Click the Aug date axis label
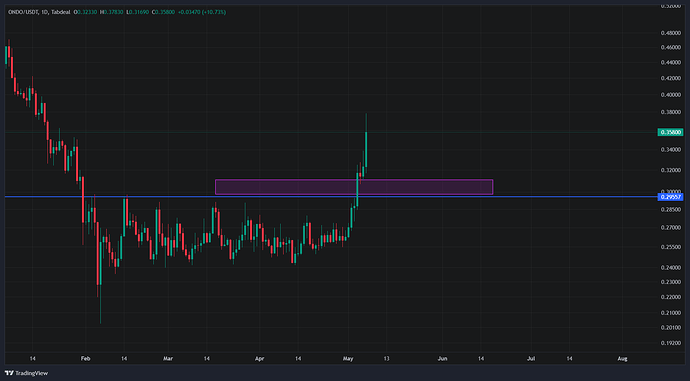Image resolution: width=690 pixels, height=381 pixels. click(x=622, y=359)
